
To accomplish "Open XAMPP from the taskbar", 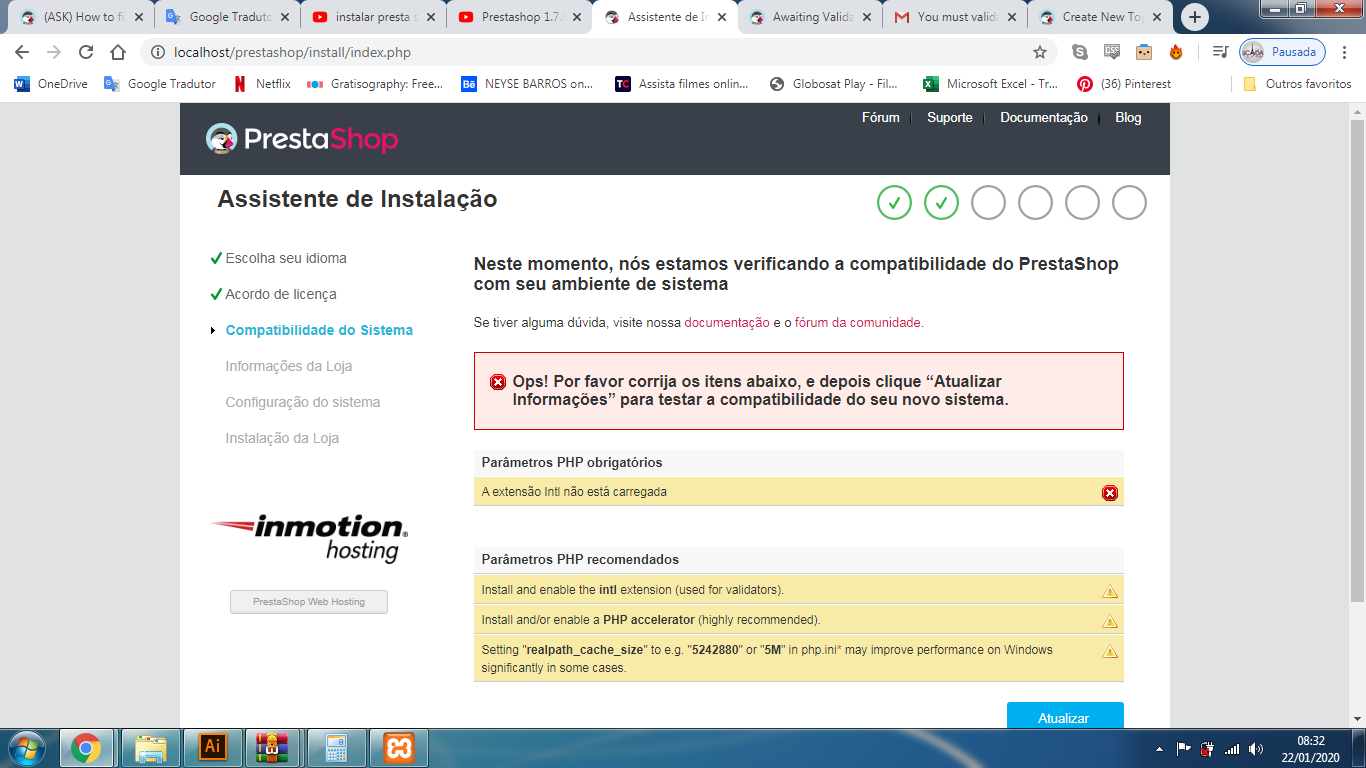I will click(398, 748).
